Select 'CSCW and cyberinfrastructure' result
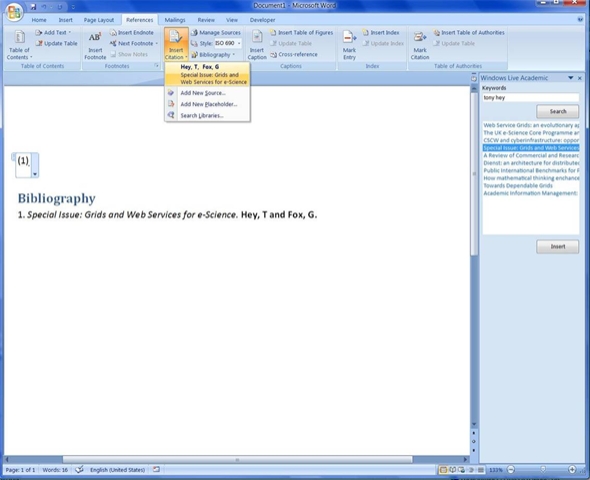 [x=531, y=140]
